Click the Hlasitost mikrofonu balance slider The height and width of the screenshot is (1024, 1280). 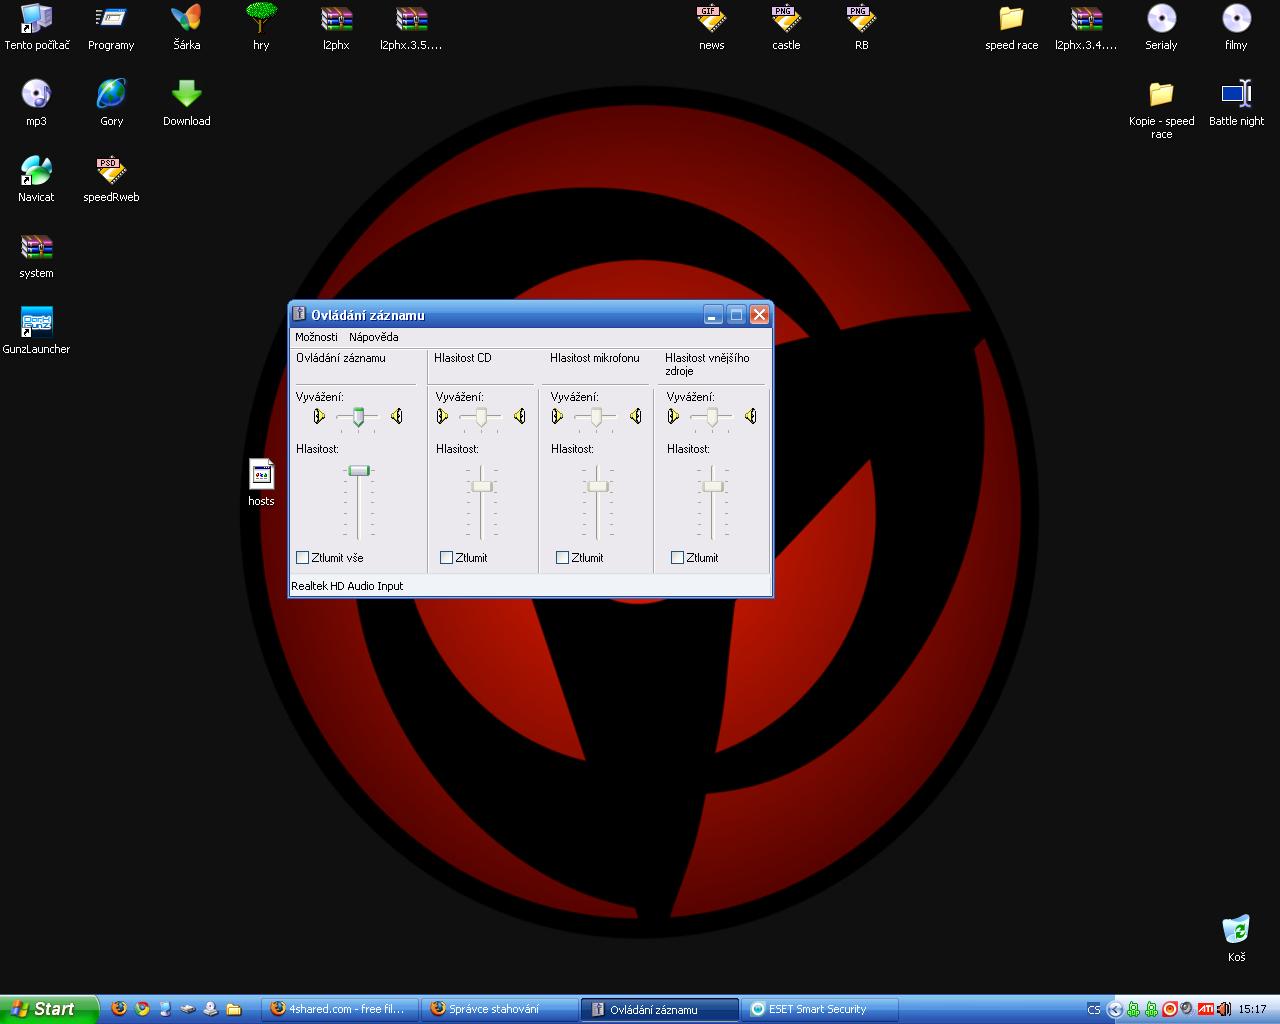[596, 417]
